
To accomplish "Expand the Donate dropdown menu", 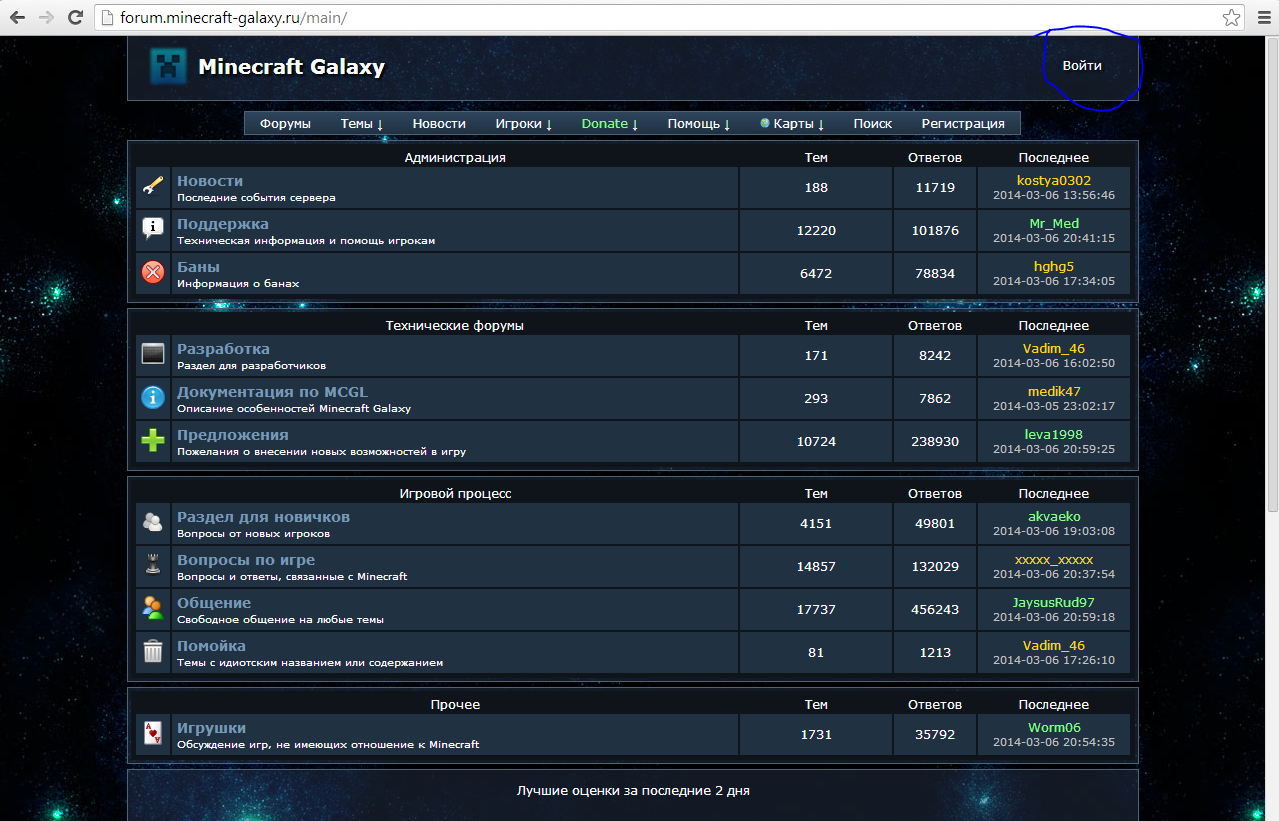I will (x=610, y=124).
